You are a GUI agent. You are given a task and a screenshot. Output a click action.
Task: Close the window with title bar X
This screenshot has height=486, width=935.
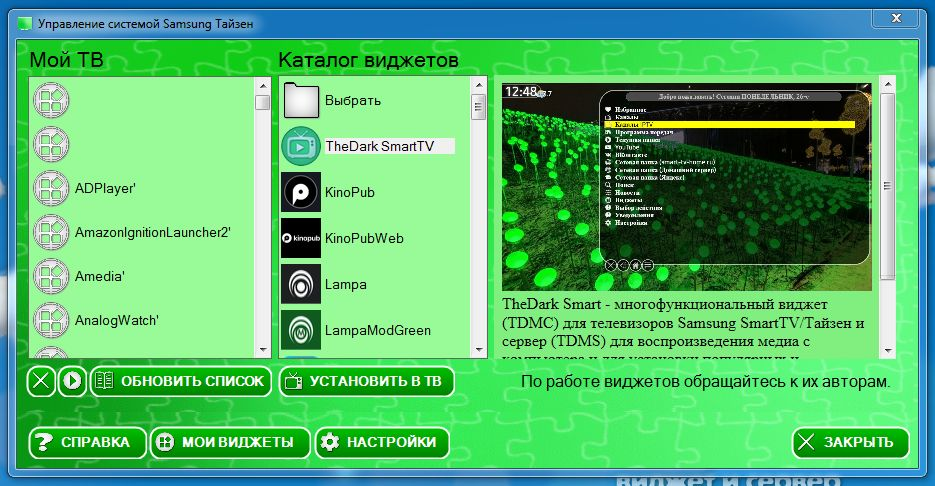click(x=896, y=18)
